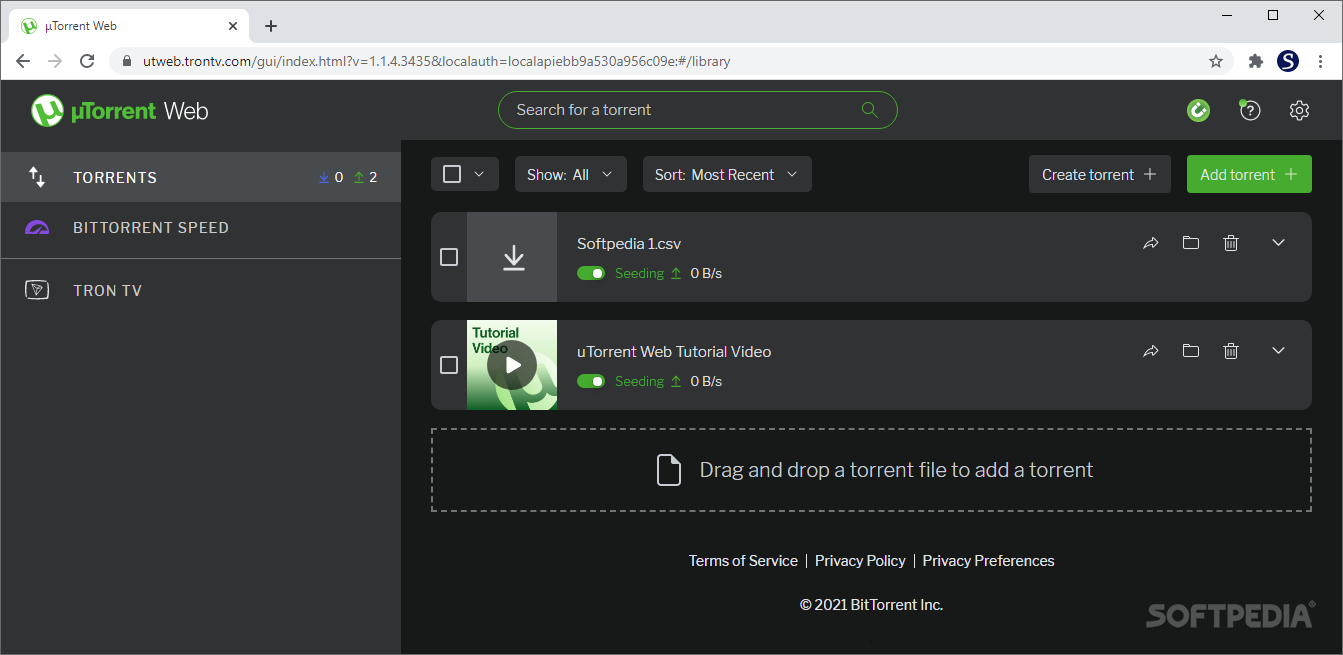Image resolution: width=1343 pixels, height=655 pixels.
Task: Click the Softpedia 1.csv torrent name
Action: pyautogui.click(x=629, y=244)
